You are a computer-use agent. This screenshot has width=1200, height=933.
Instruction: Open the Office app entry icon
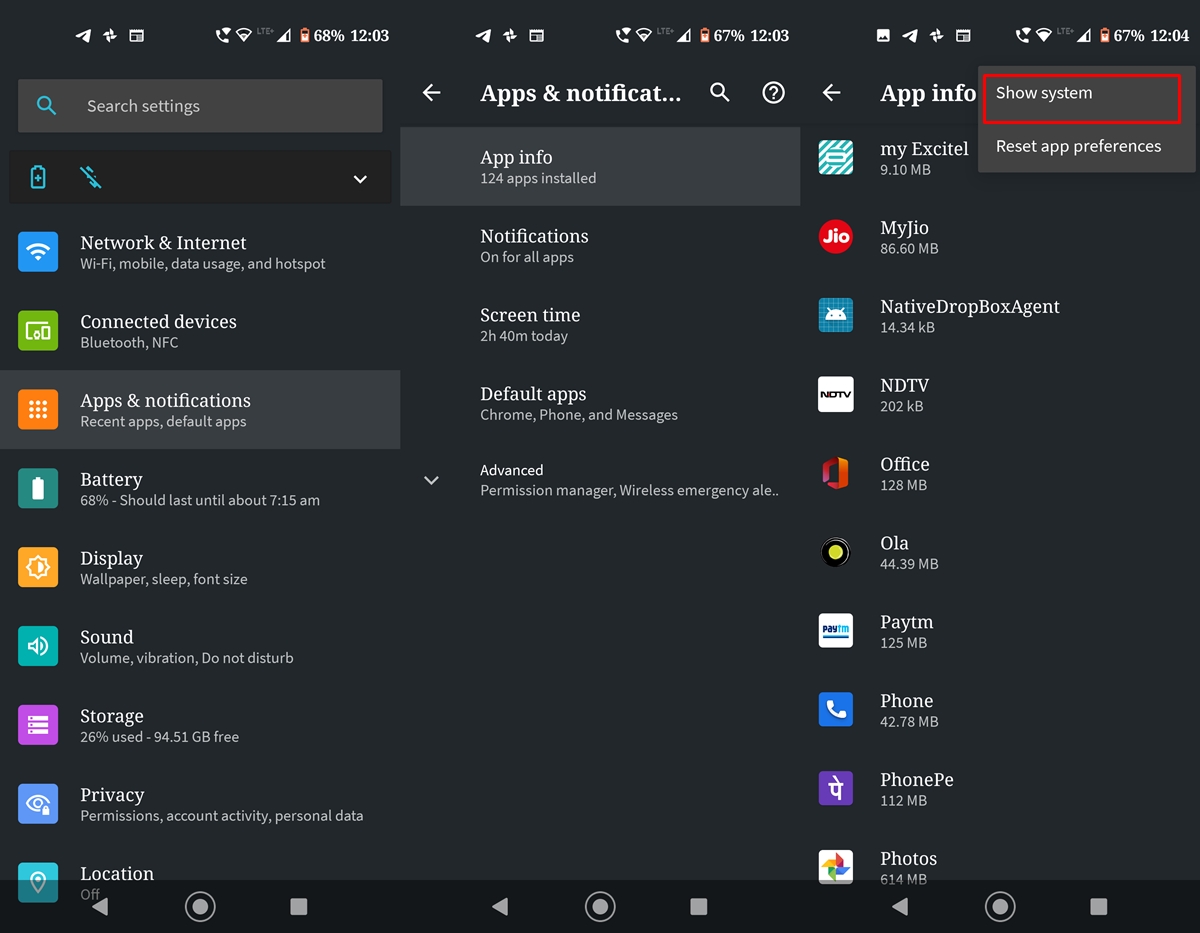(x=835, y=473)
